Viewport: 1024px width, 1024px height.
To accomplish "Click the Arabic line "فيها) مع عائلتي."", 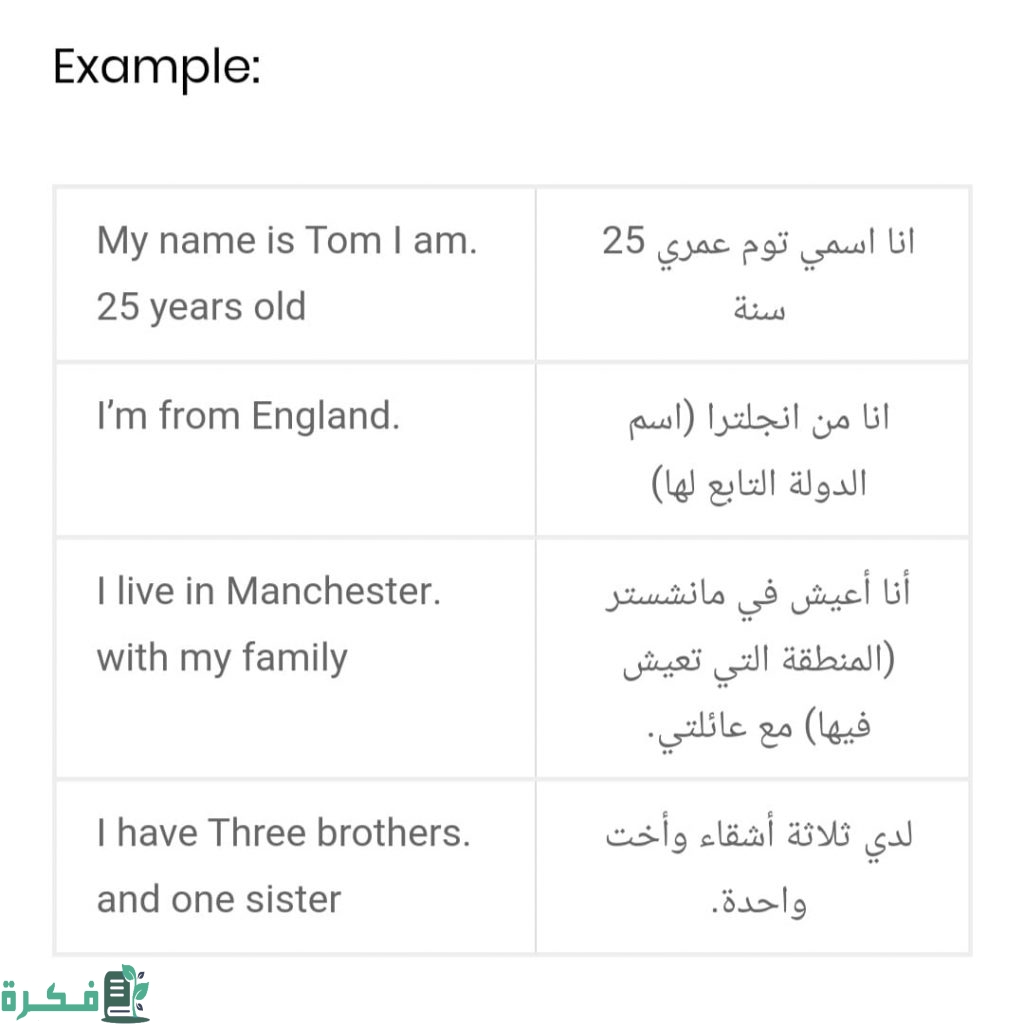I will [x=759, y=726].
